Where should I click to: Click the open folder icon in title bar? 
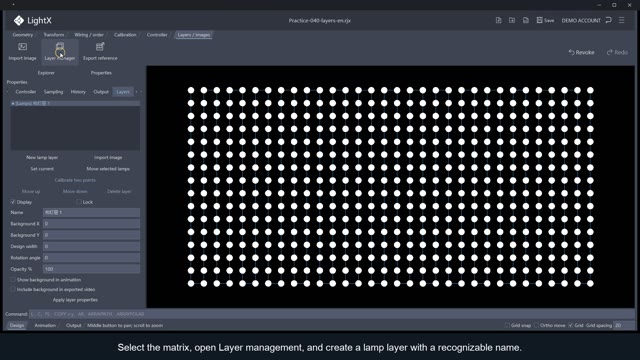[x=512, y=20]
